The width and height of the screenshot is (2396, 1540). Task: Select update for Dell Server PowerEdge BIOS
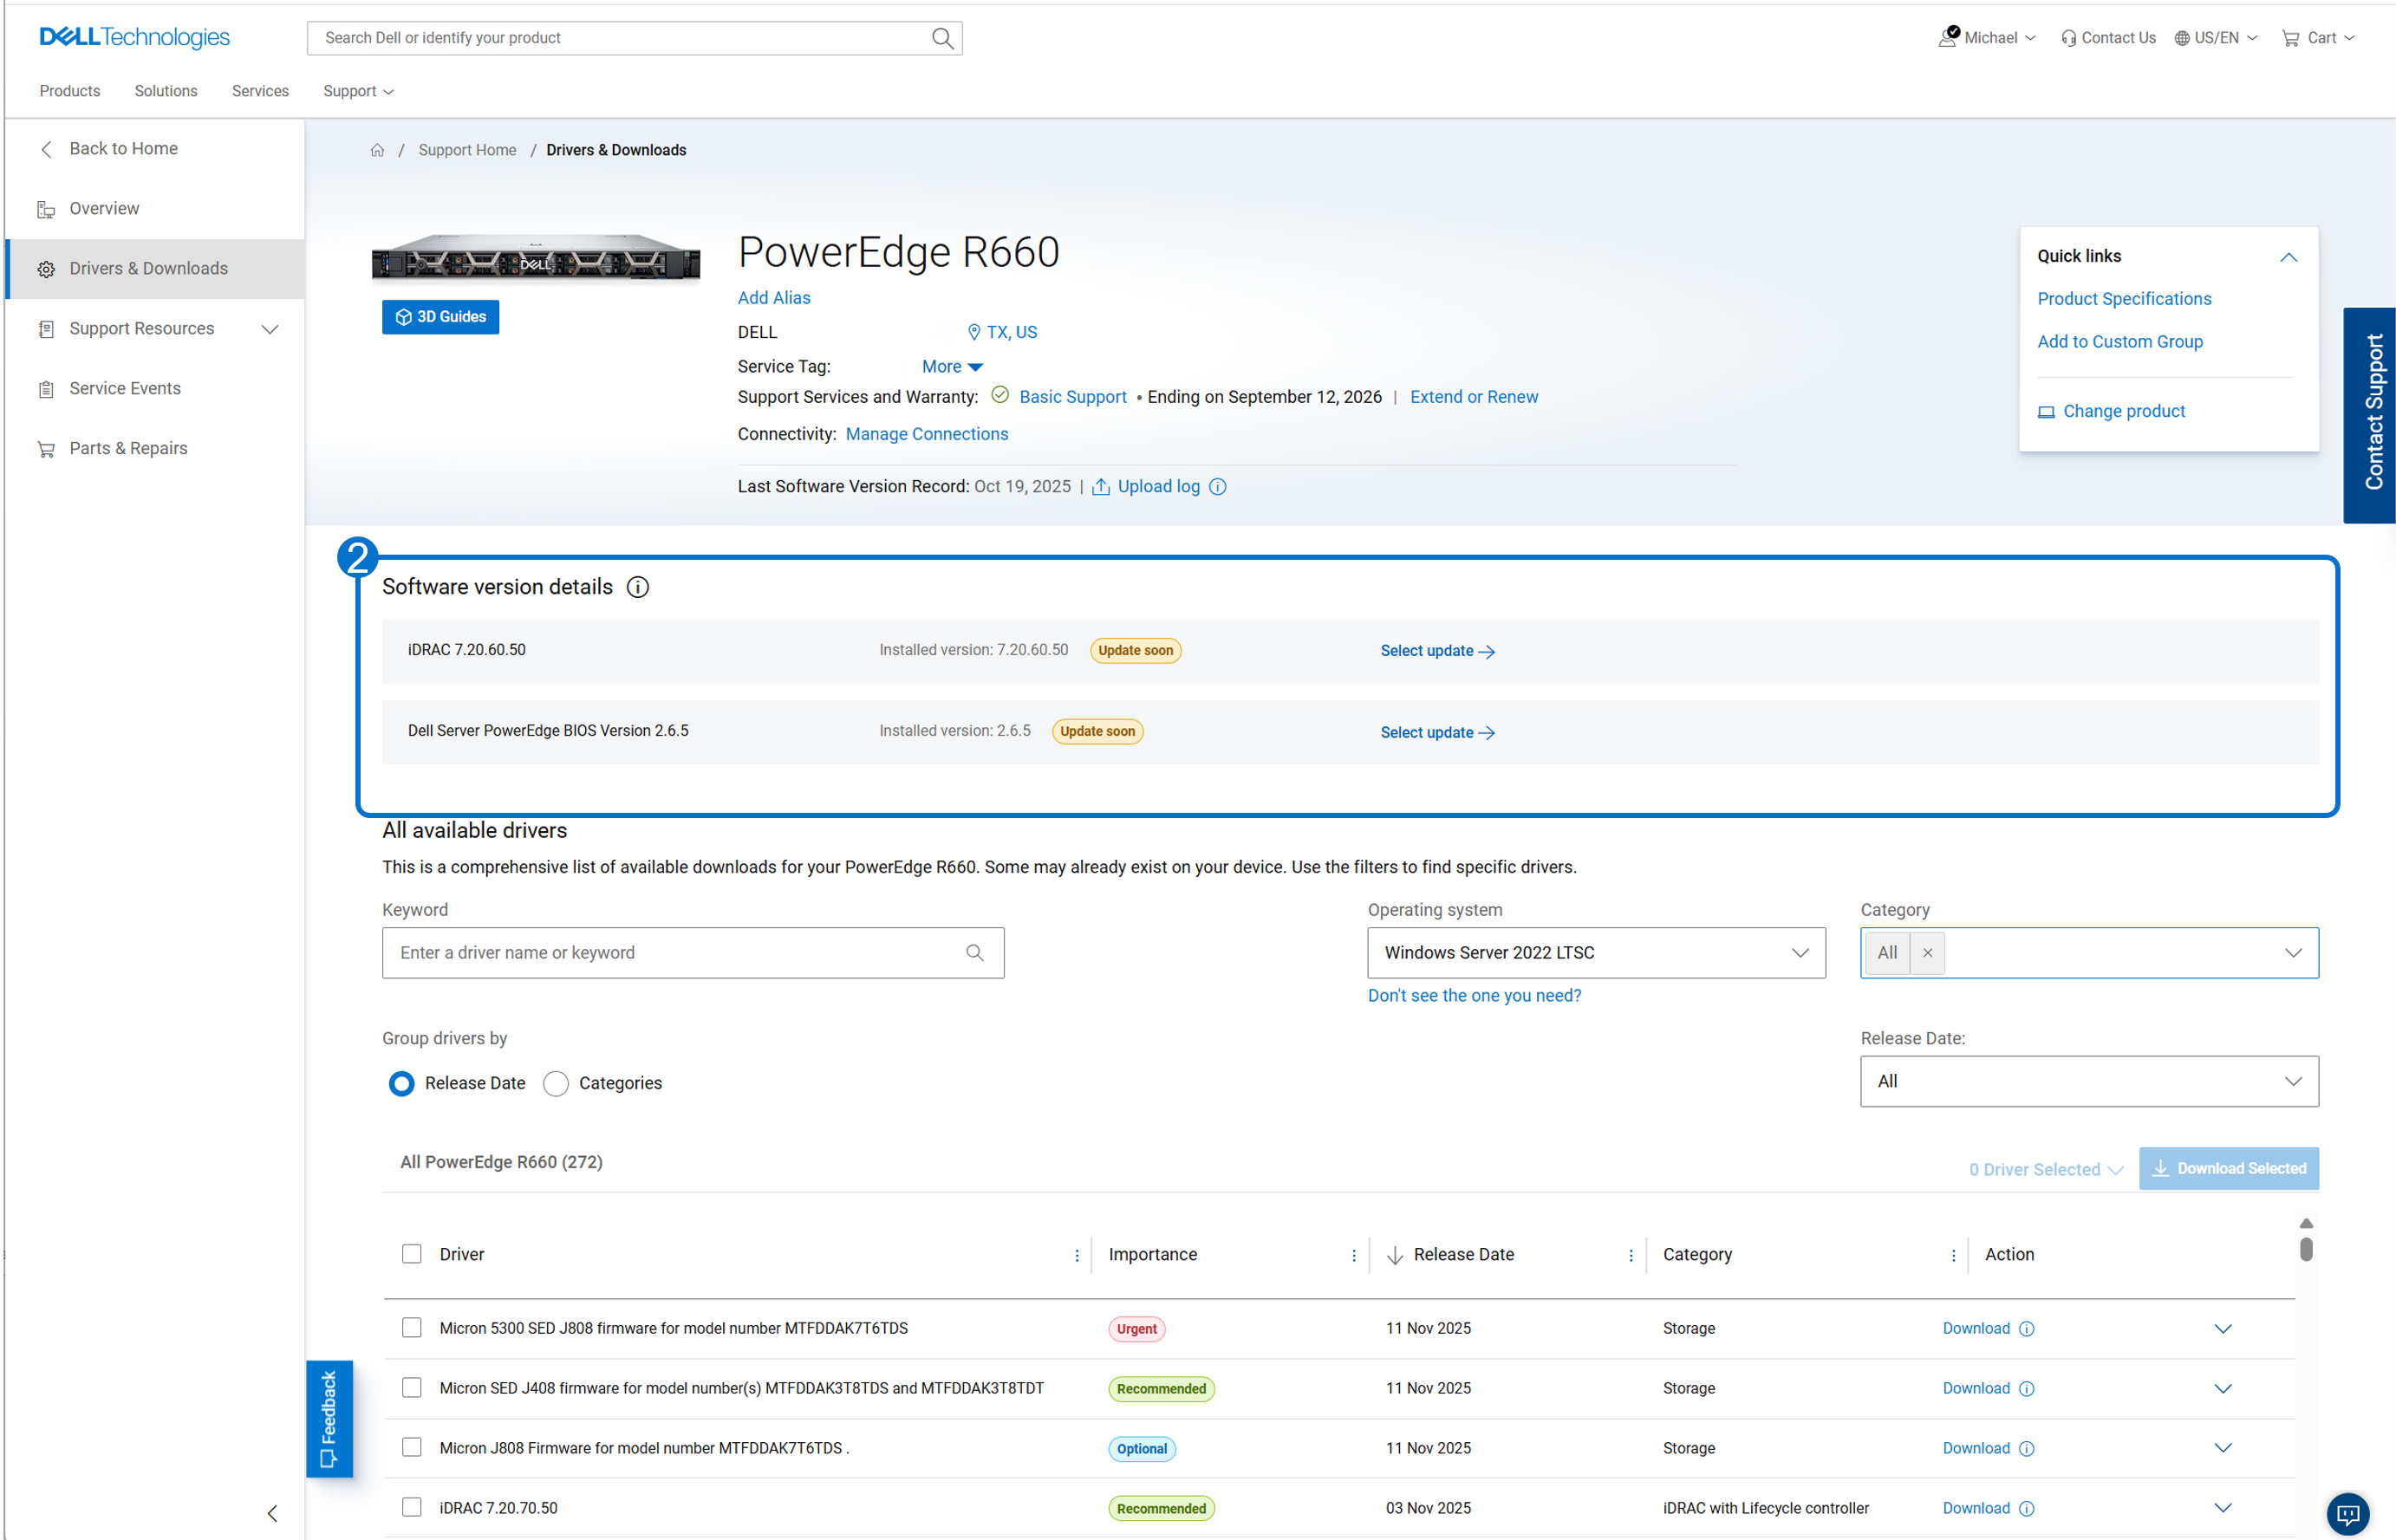pos(1437,732)
